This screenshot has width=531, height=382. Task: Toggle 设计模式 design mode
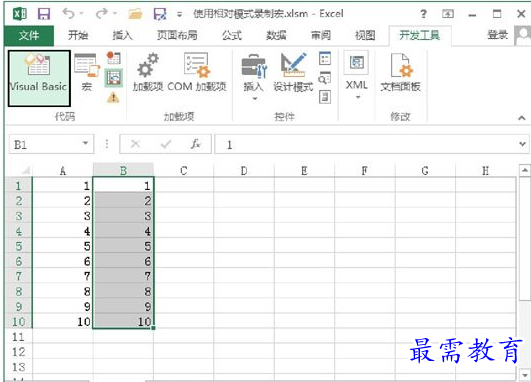click(x=293, y=73)
